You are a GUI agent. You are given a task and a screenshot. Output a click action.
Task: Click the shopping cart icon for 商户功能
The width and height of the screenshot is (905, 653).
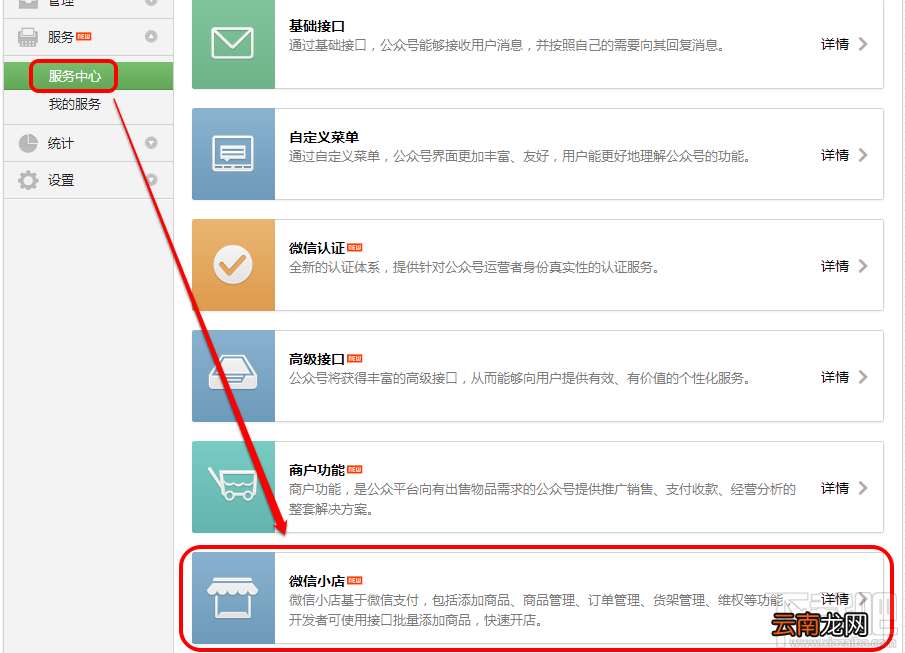tap(232, 484)
